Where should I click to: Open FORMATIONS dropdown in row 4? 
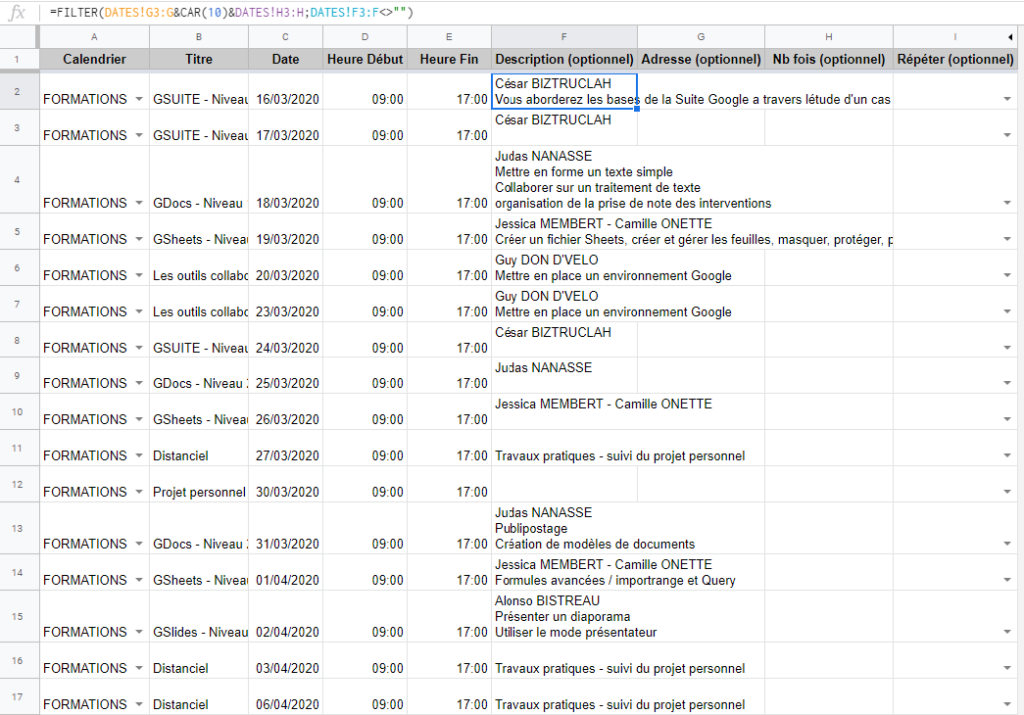coord(139,203)
